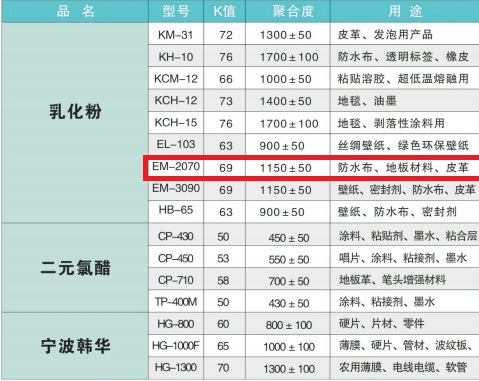Select the 乳化粉 category cell
Viewport: 479px width, 381px height.
click(75, 123)
